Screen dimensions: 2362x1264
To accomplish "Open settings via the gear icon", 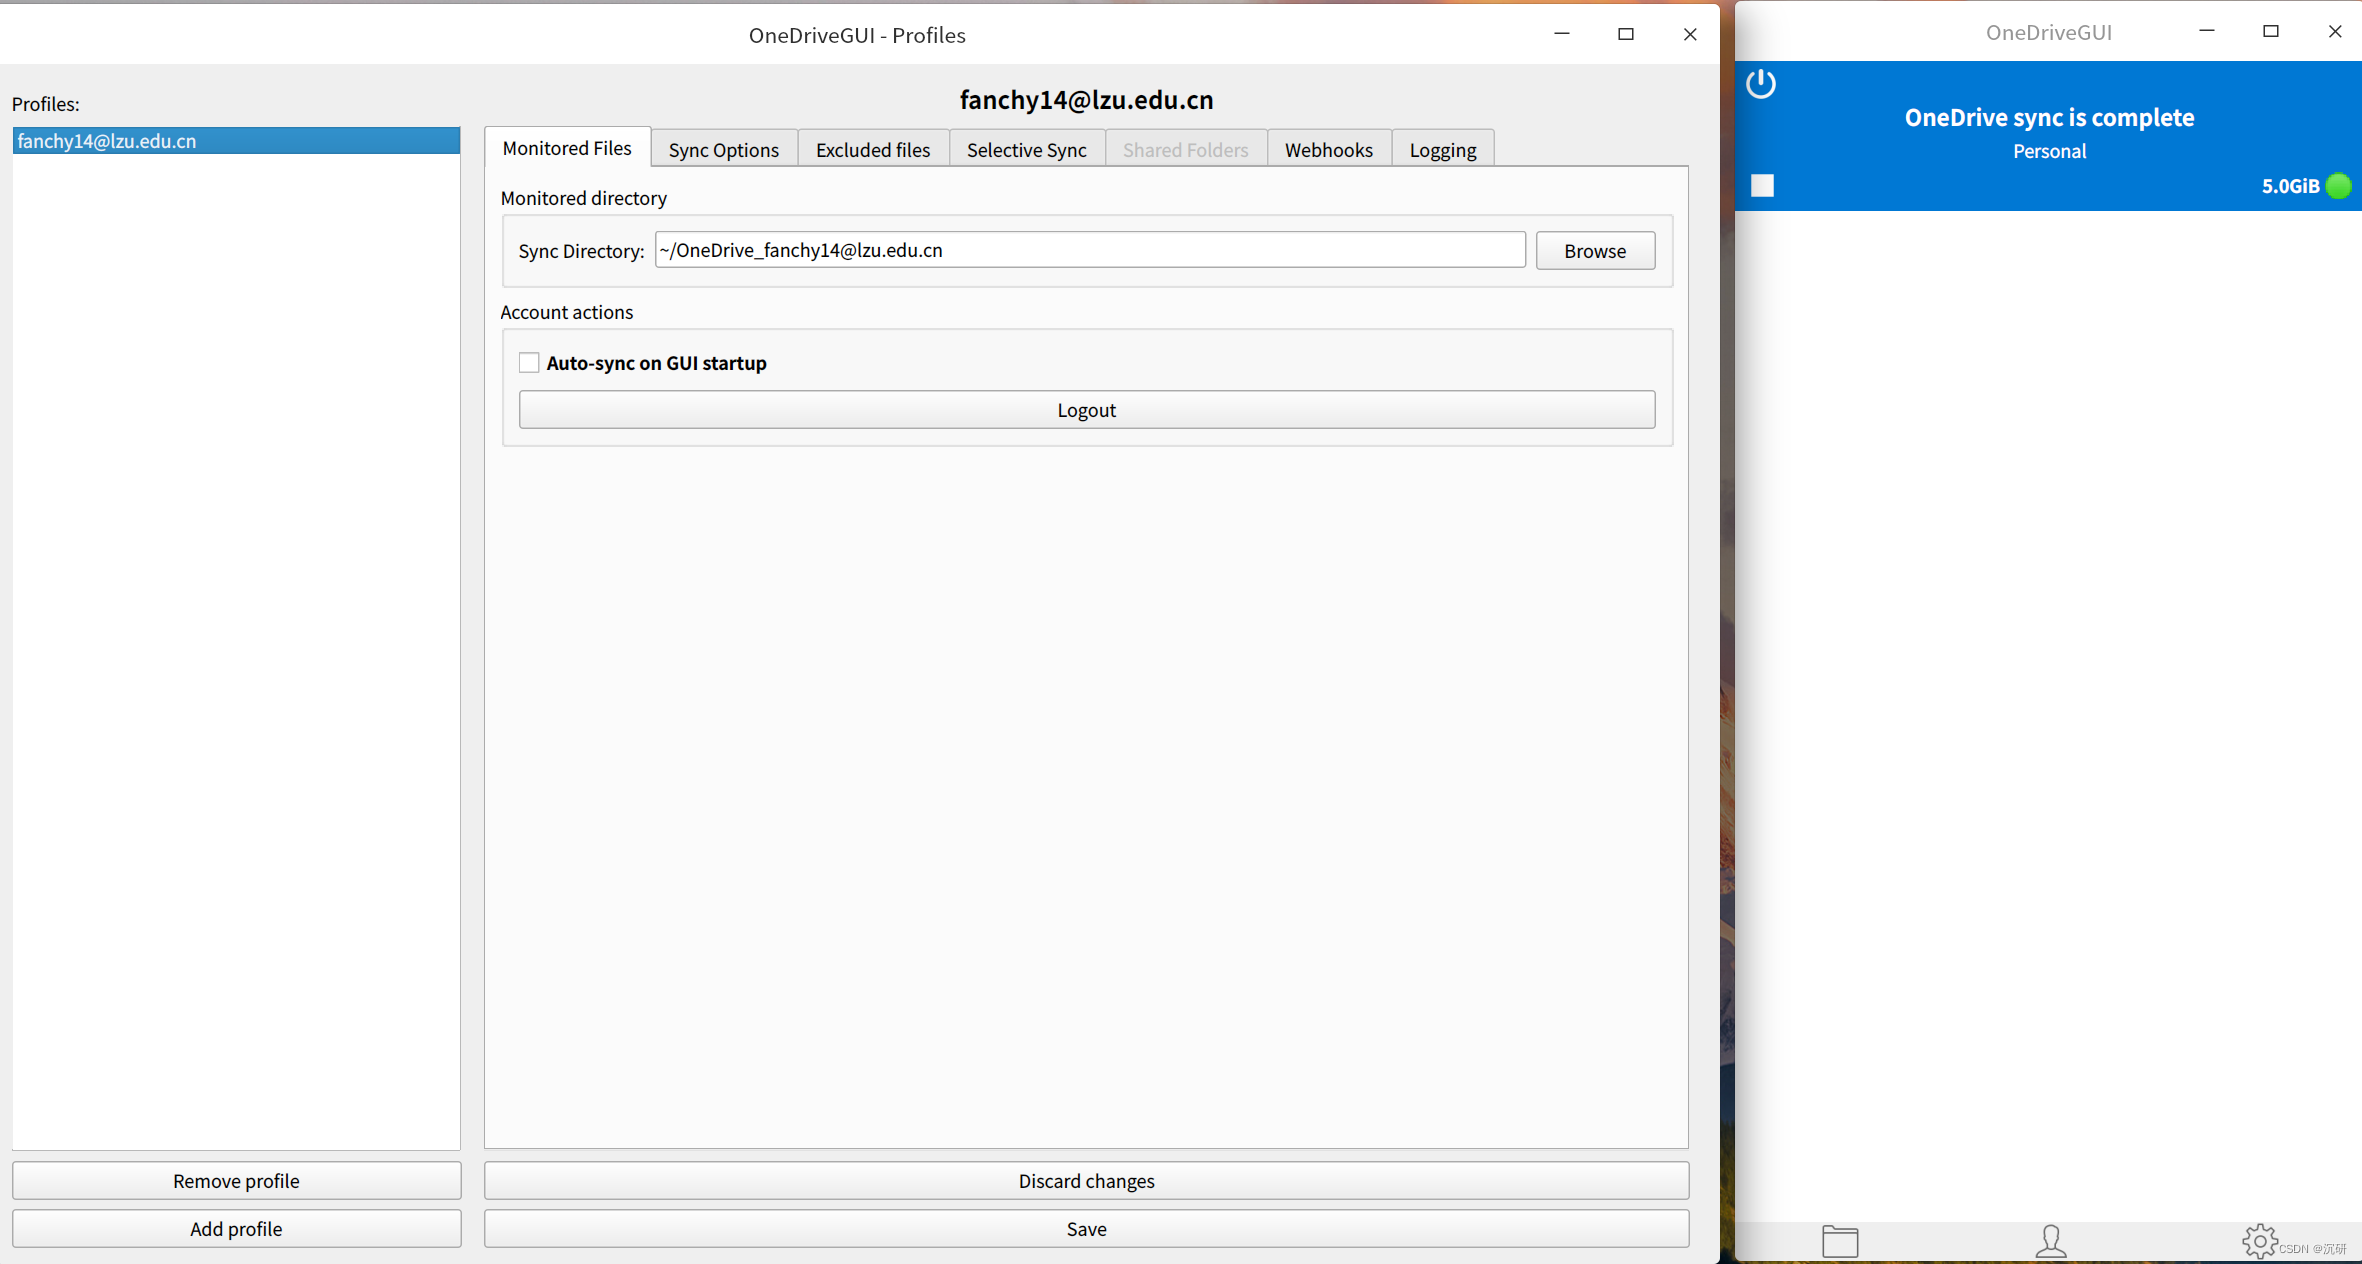I will pos(2259,1241).
